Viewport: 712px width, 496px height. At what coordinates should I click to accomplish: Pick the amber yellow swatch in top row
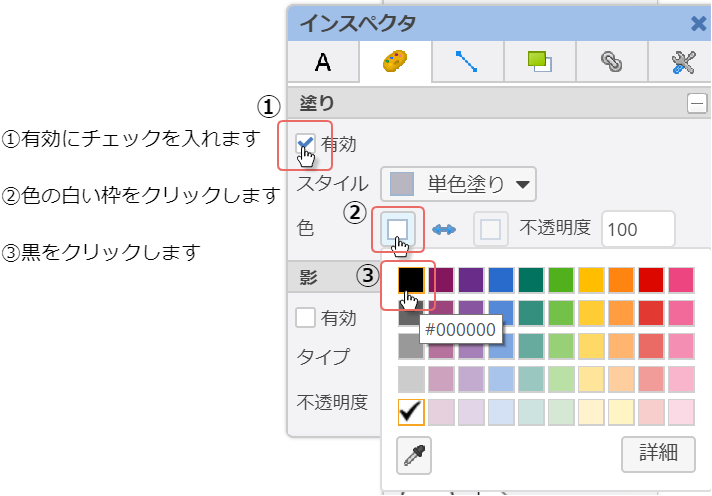click(x=591, y=280)
